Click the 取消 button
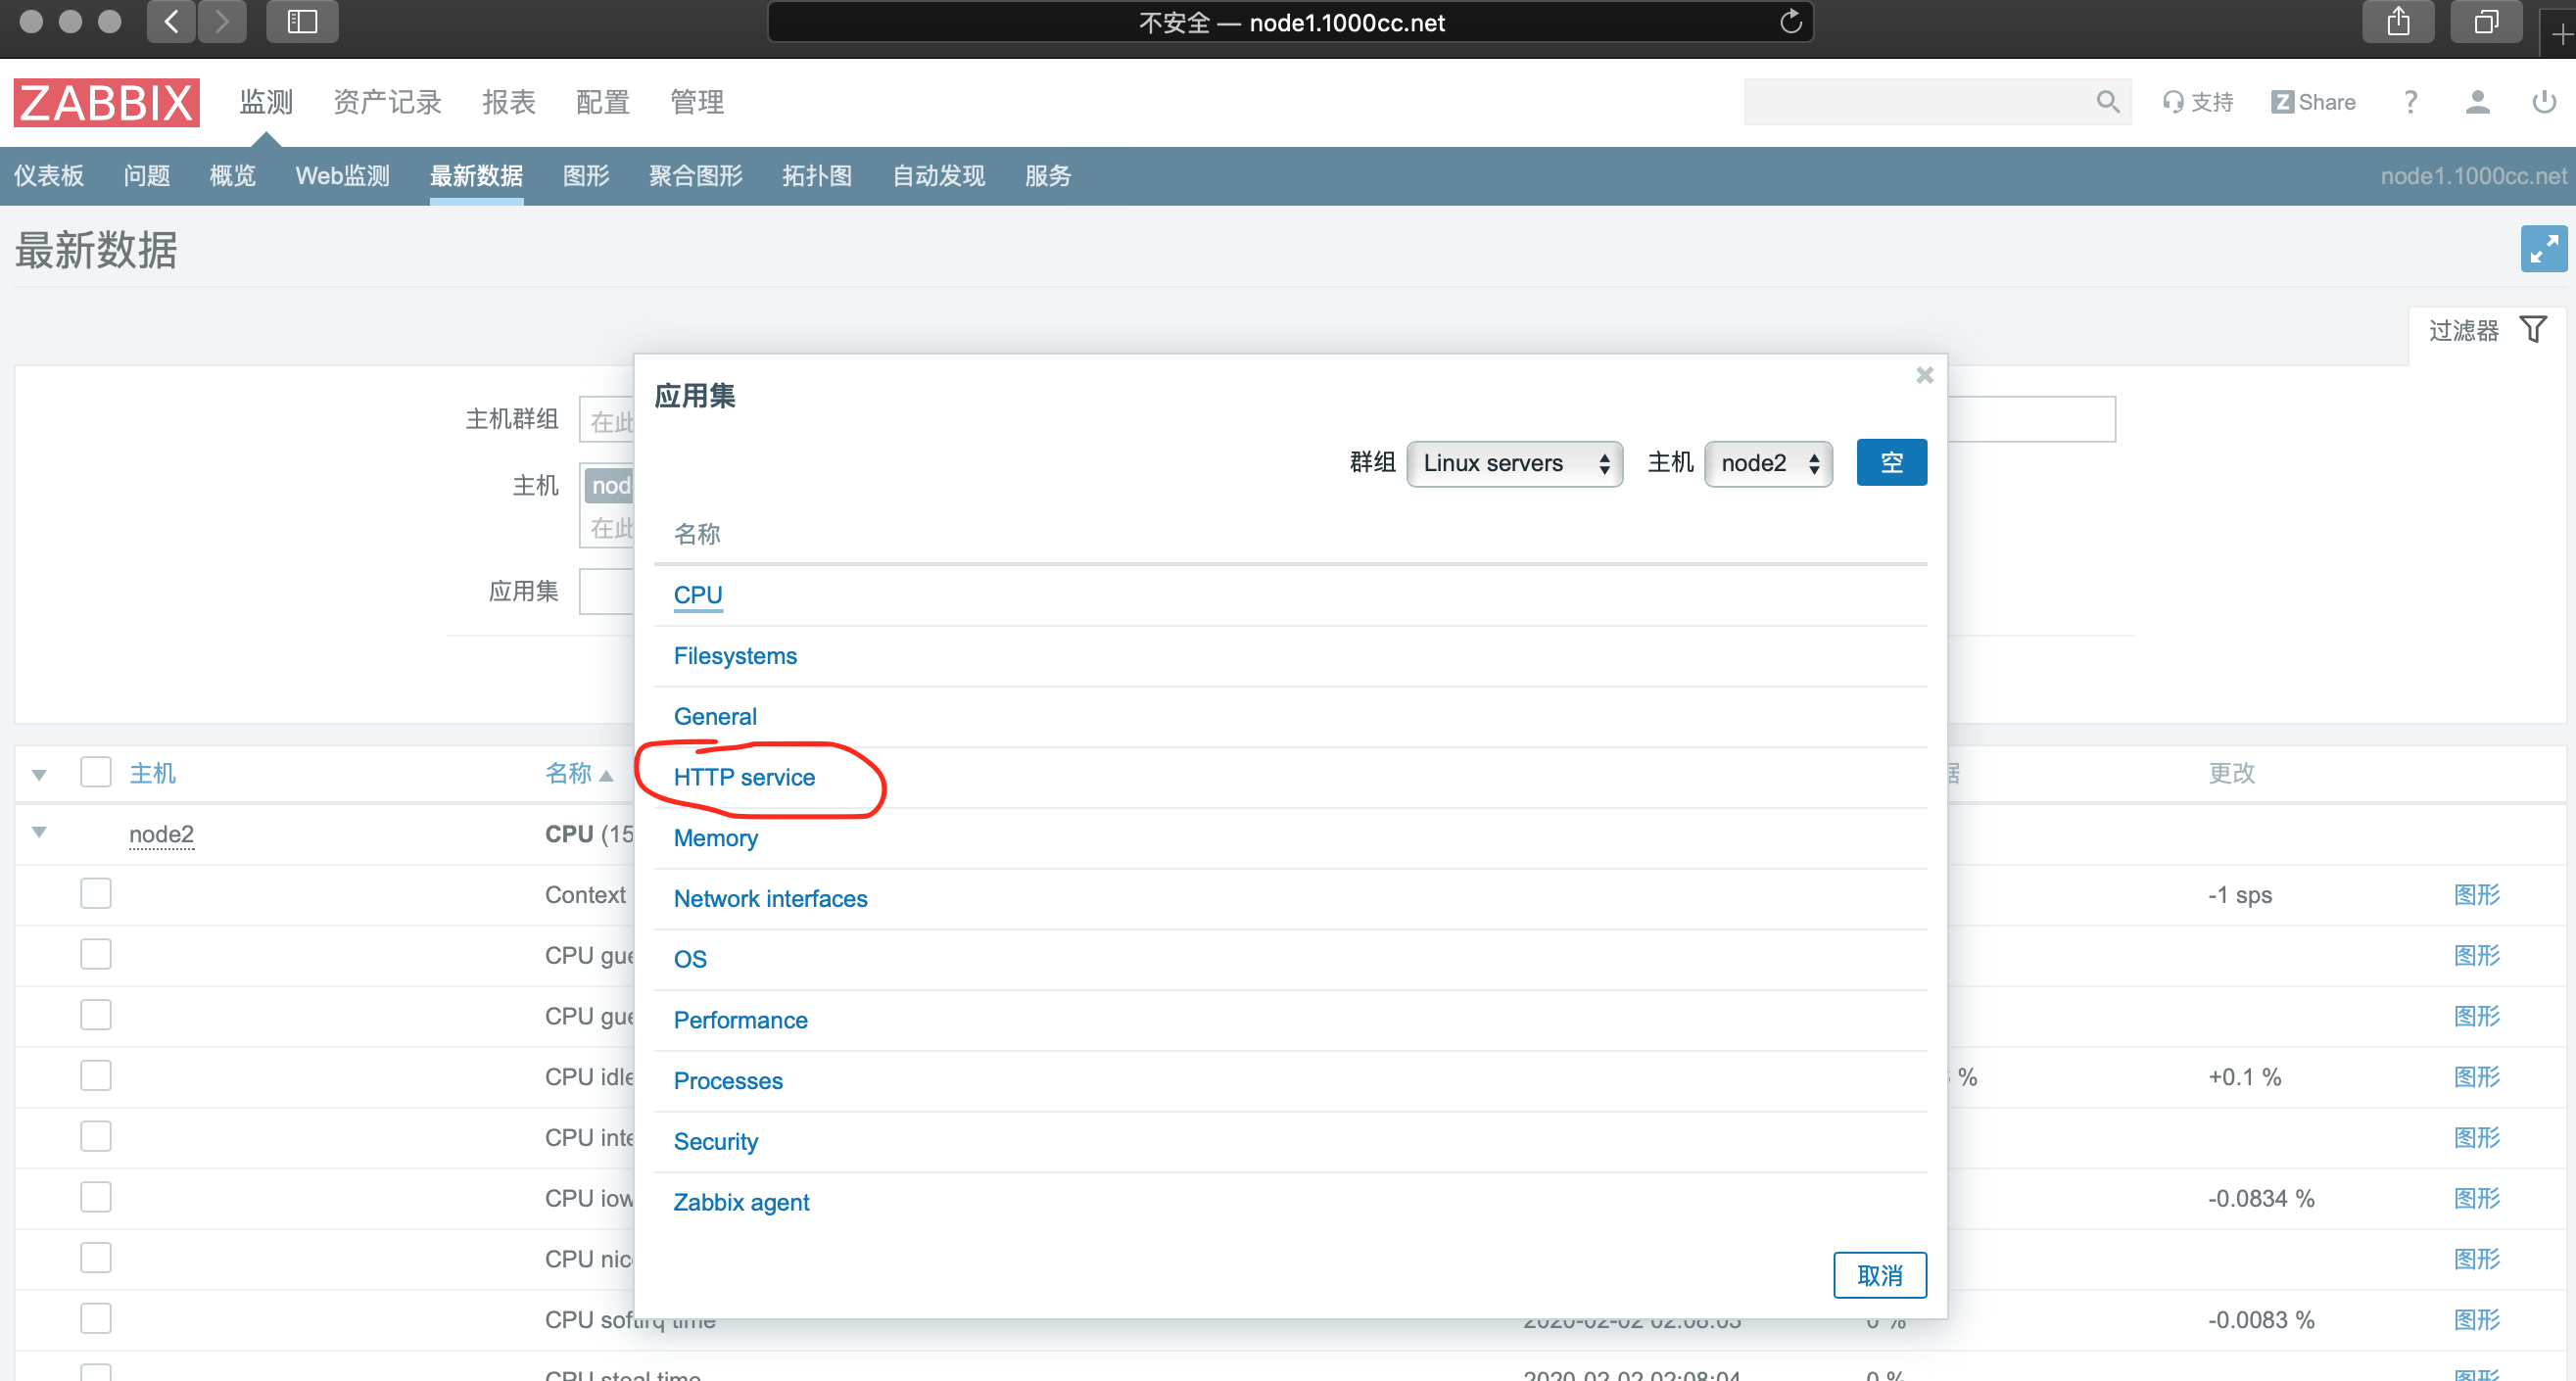Screen dimensions: 2576x1381 tap(1879, 1275)
